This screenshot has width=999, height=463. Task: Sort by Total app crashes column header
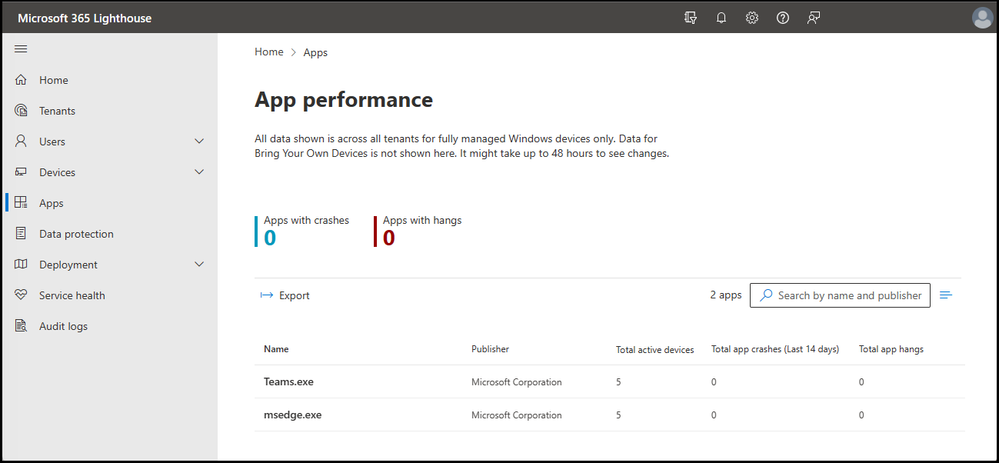click(x=775, y=349)
